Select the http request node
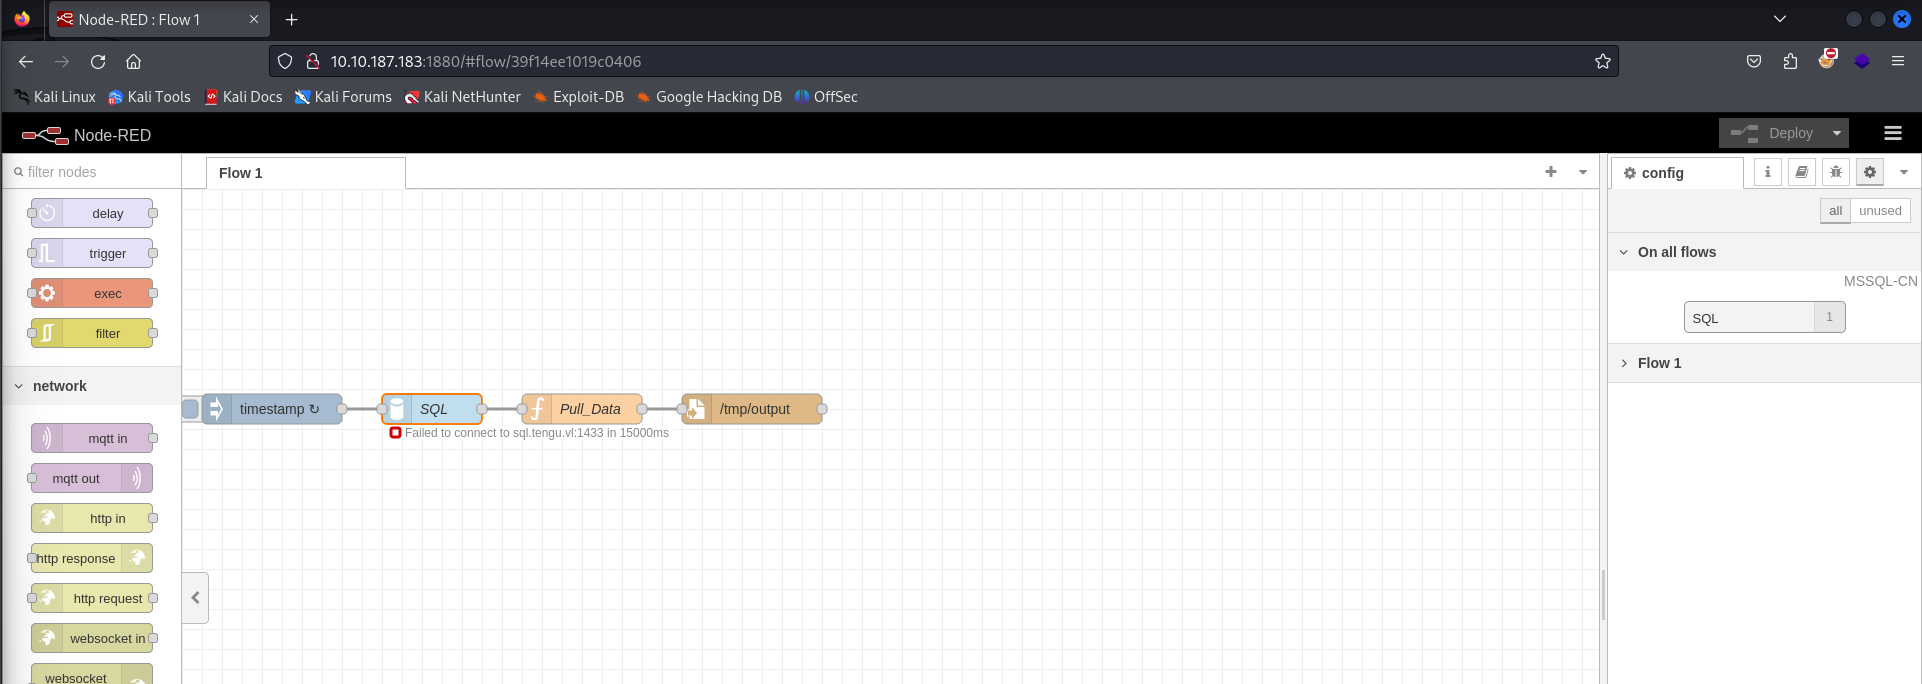 coord(92,598)
